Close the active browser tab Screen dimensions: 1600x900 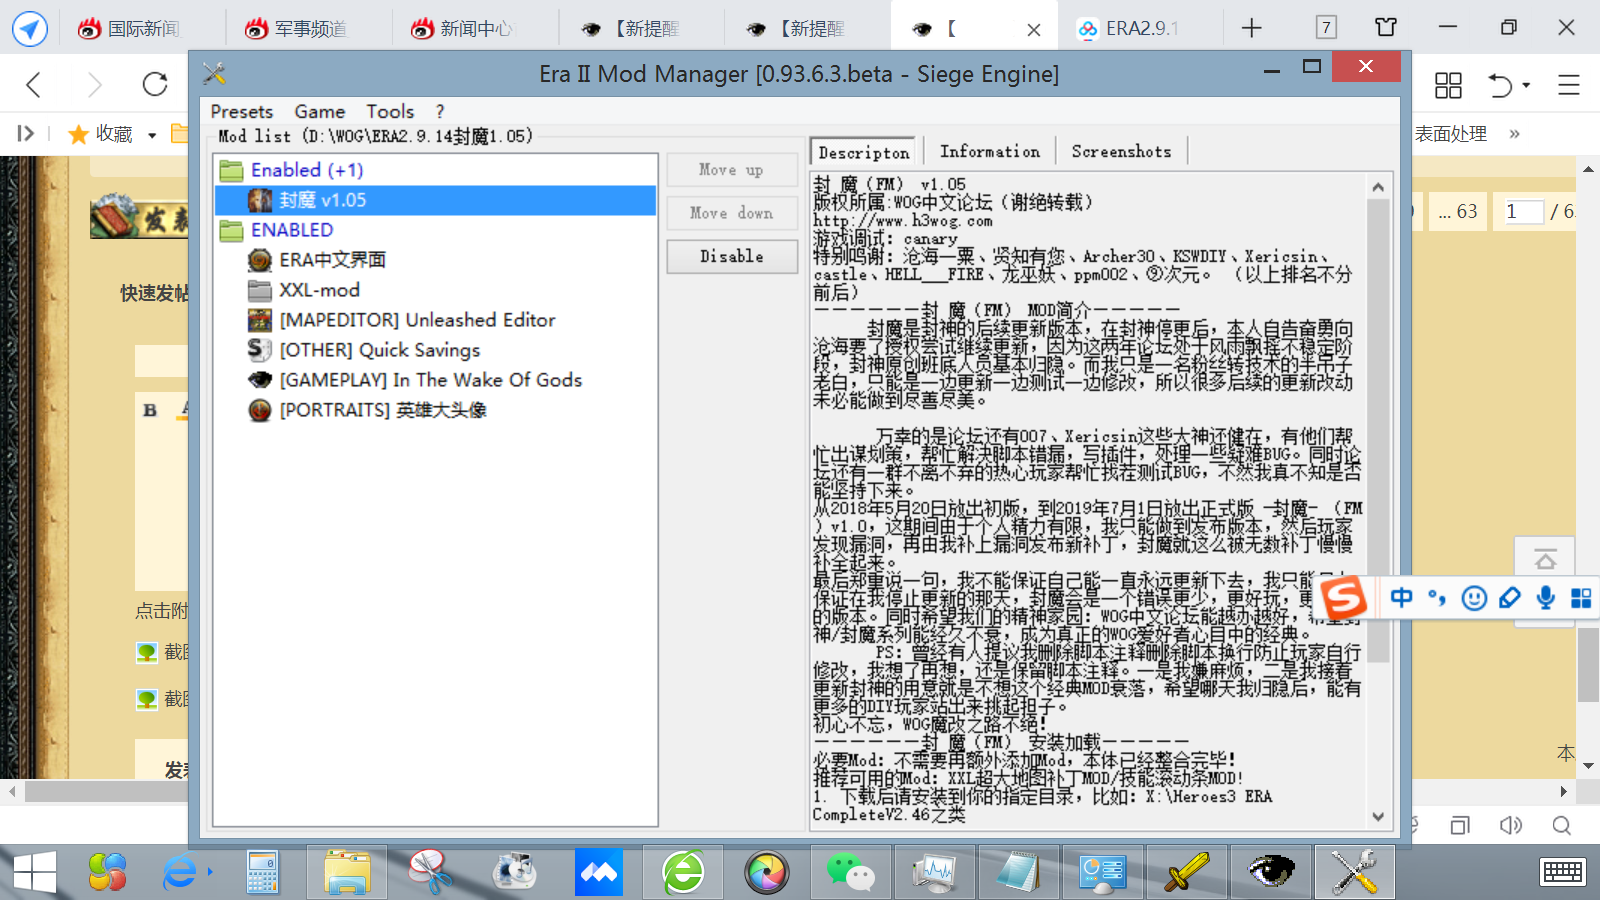pos(1034,30)
